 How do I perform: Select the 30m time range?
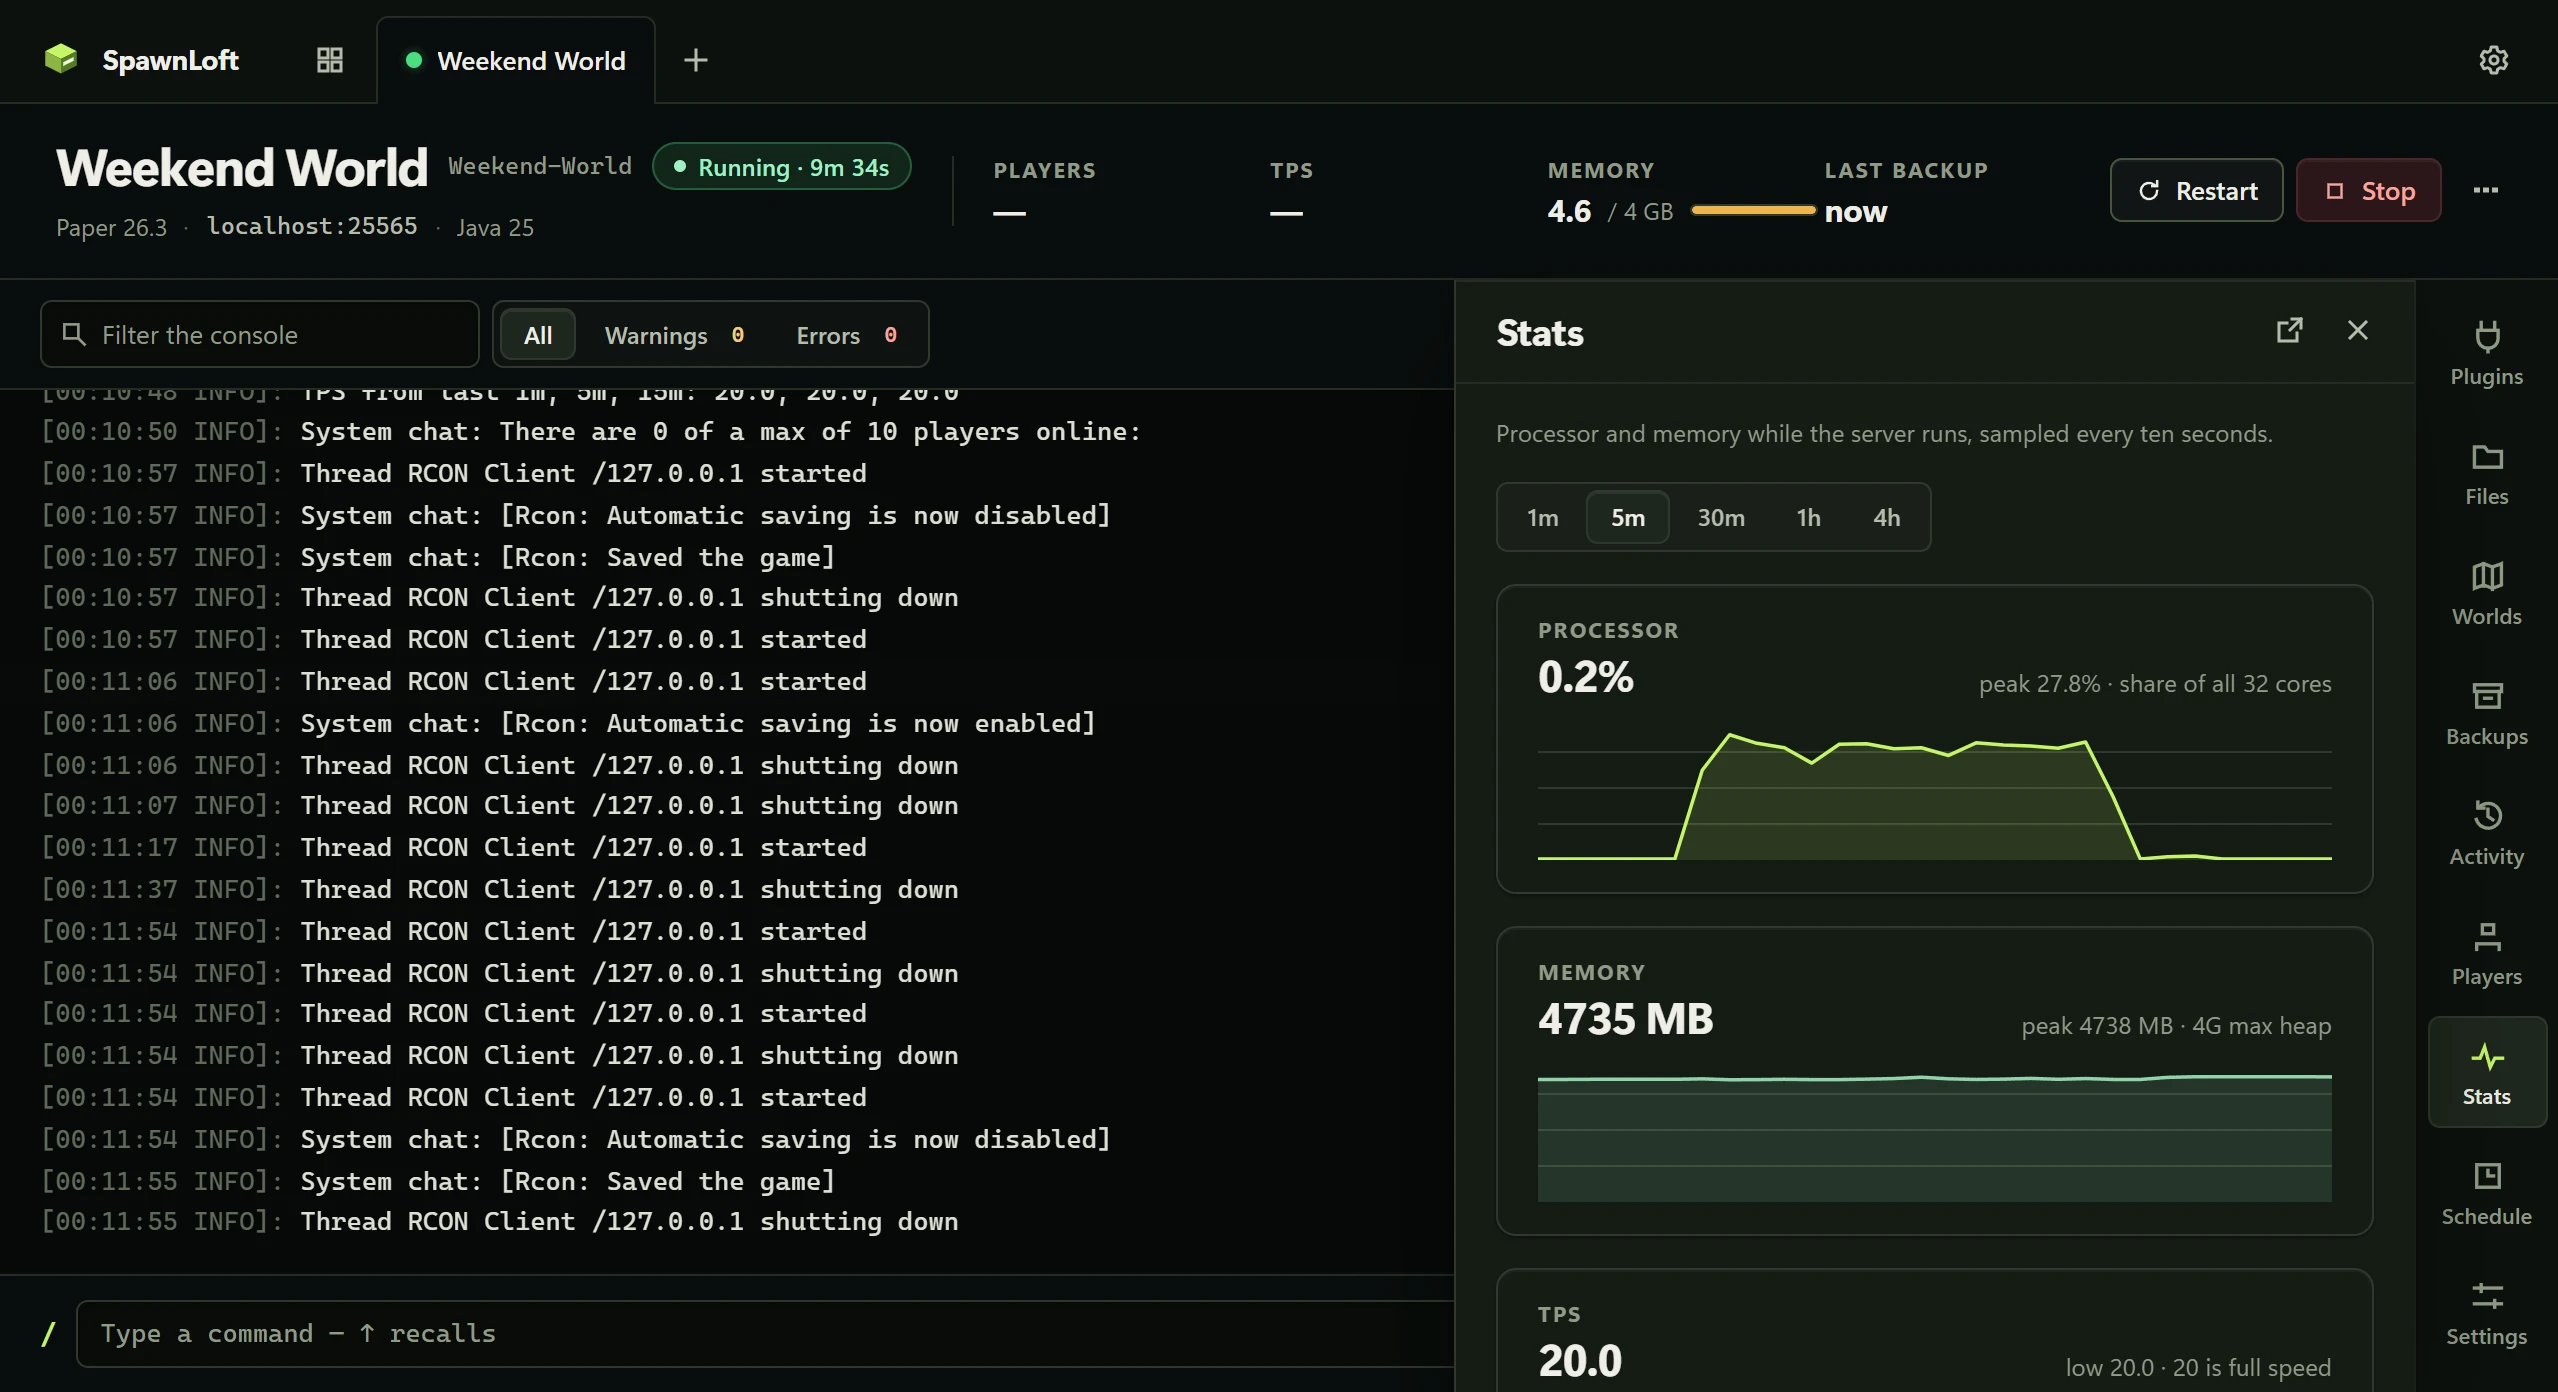tap(1721, 517)
